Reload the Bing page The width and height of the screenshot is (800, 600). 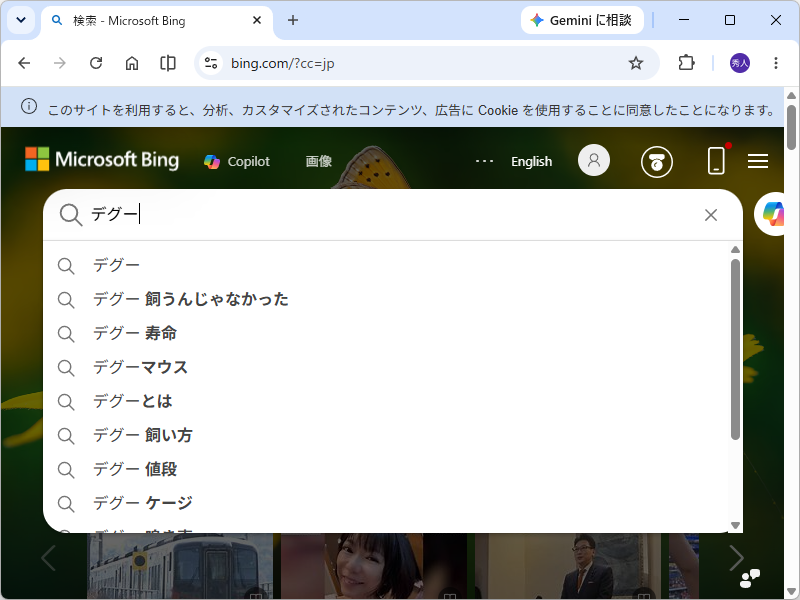coord(96,63)
